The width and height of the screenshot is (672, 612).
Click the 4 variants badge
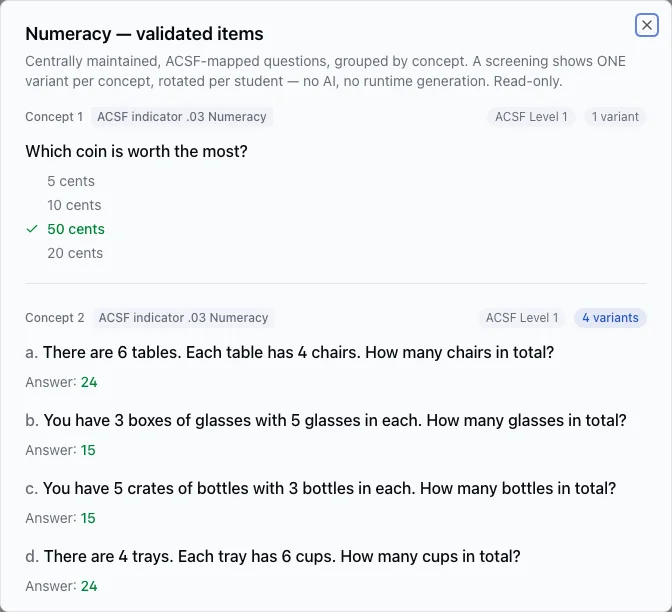click(610, 318)
